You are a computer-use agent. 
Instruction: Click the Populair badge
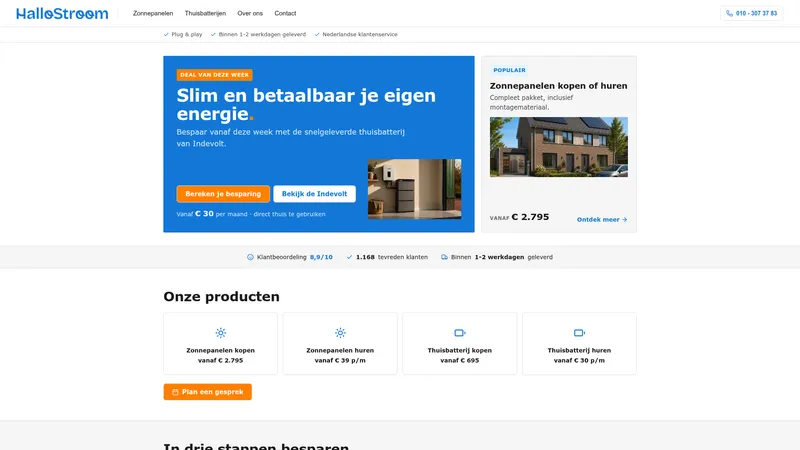[509, 70]
